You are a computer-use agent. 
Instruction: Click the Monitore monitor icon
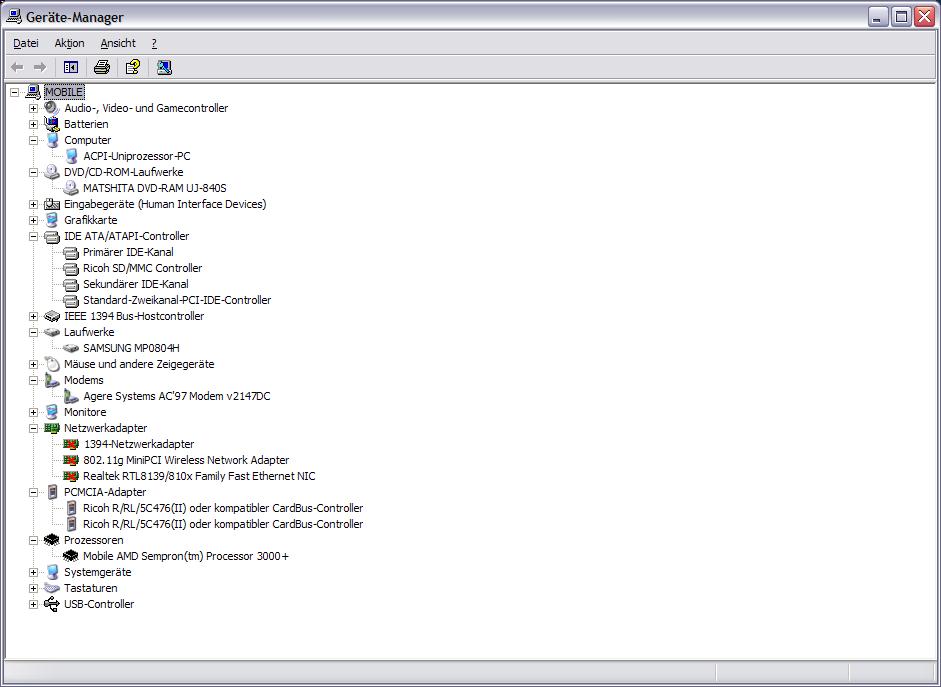click(x=52, y=412)
